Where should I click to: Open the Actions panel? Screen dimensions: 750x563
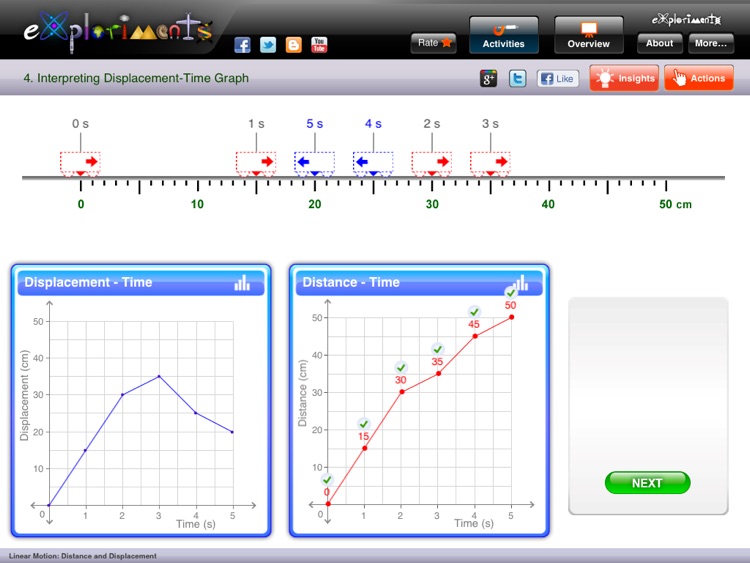(699, 78)
